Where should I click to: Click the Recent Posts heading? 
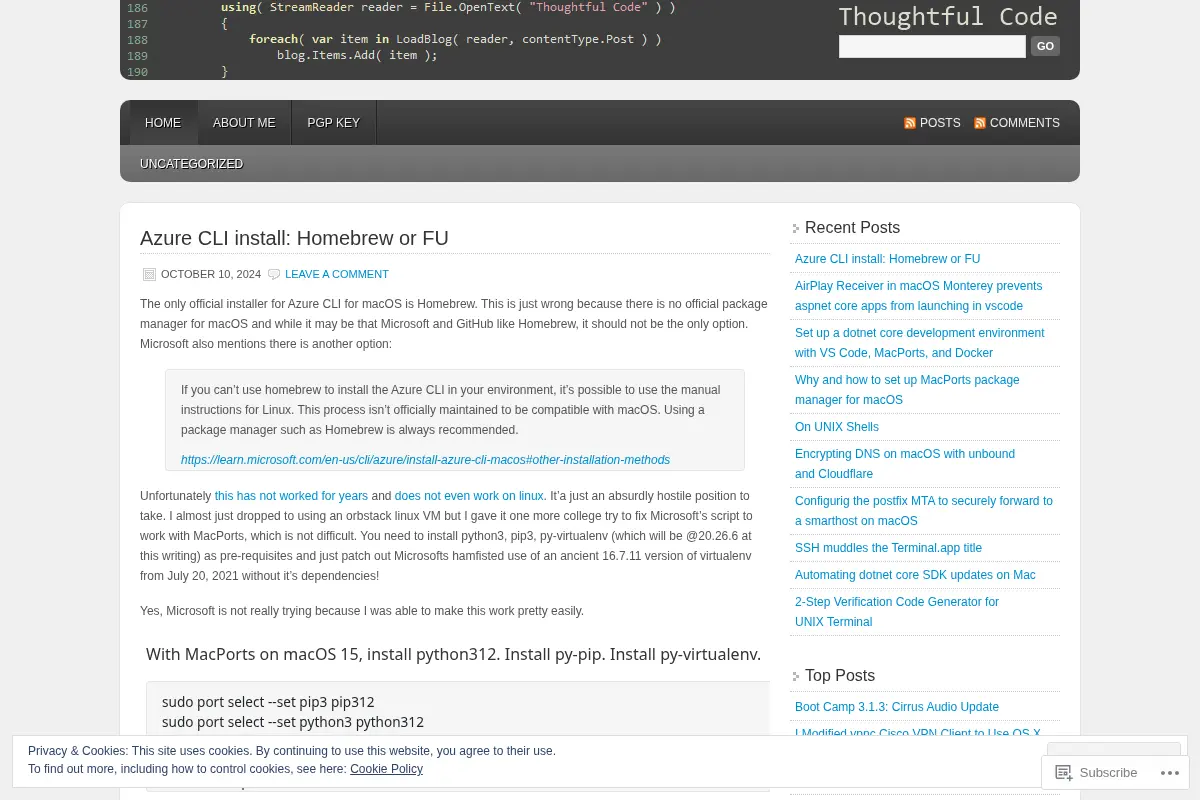[x=852, y=228]
